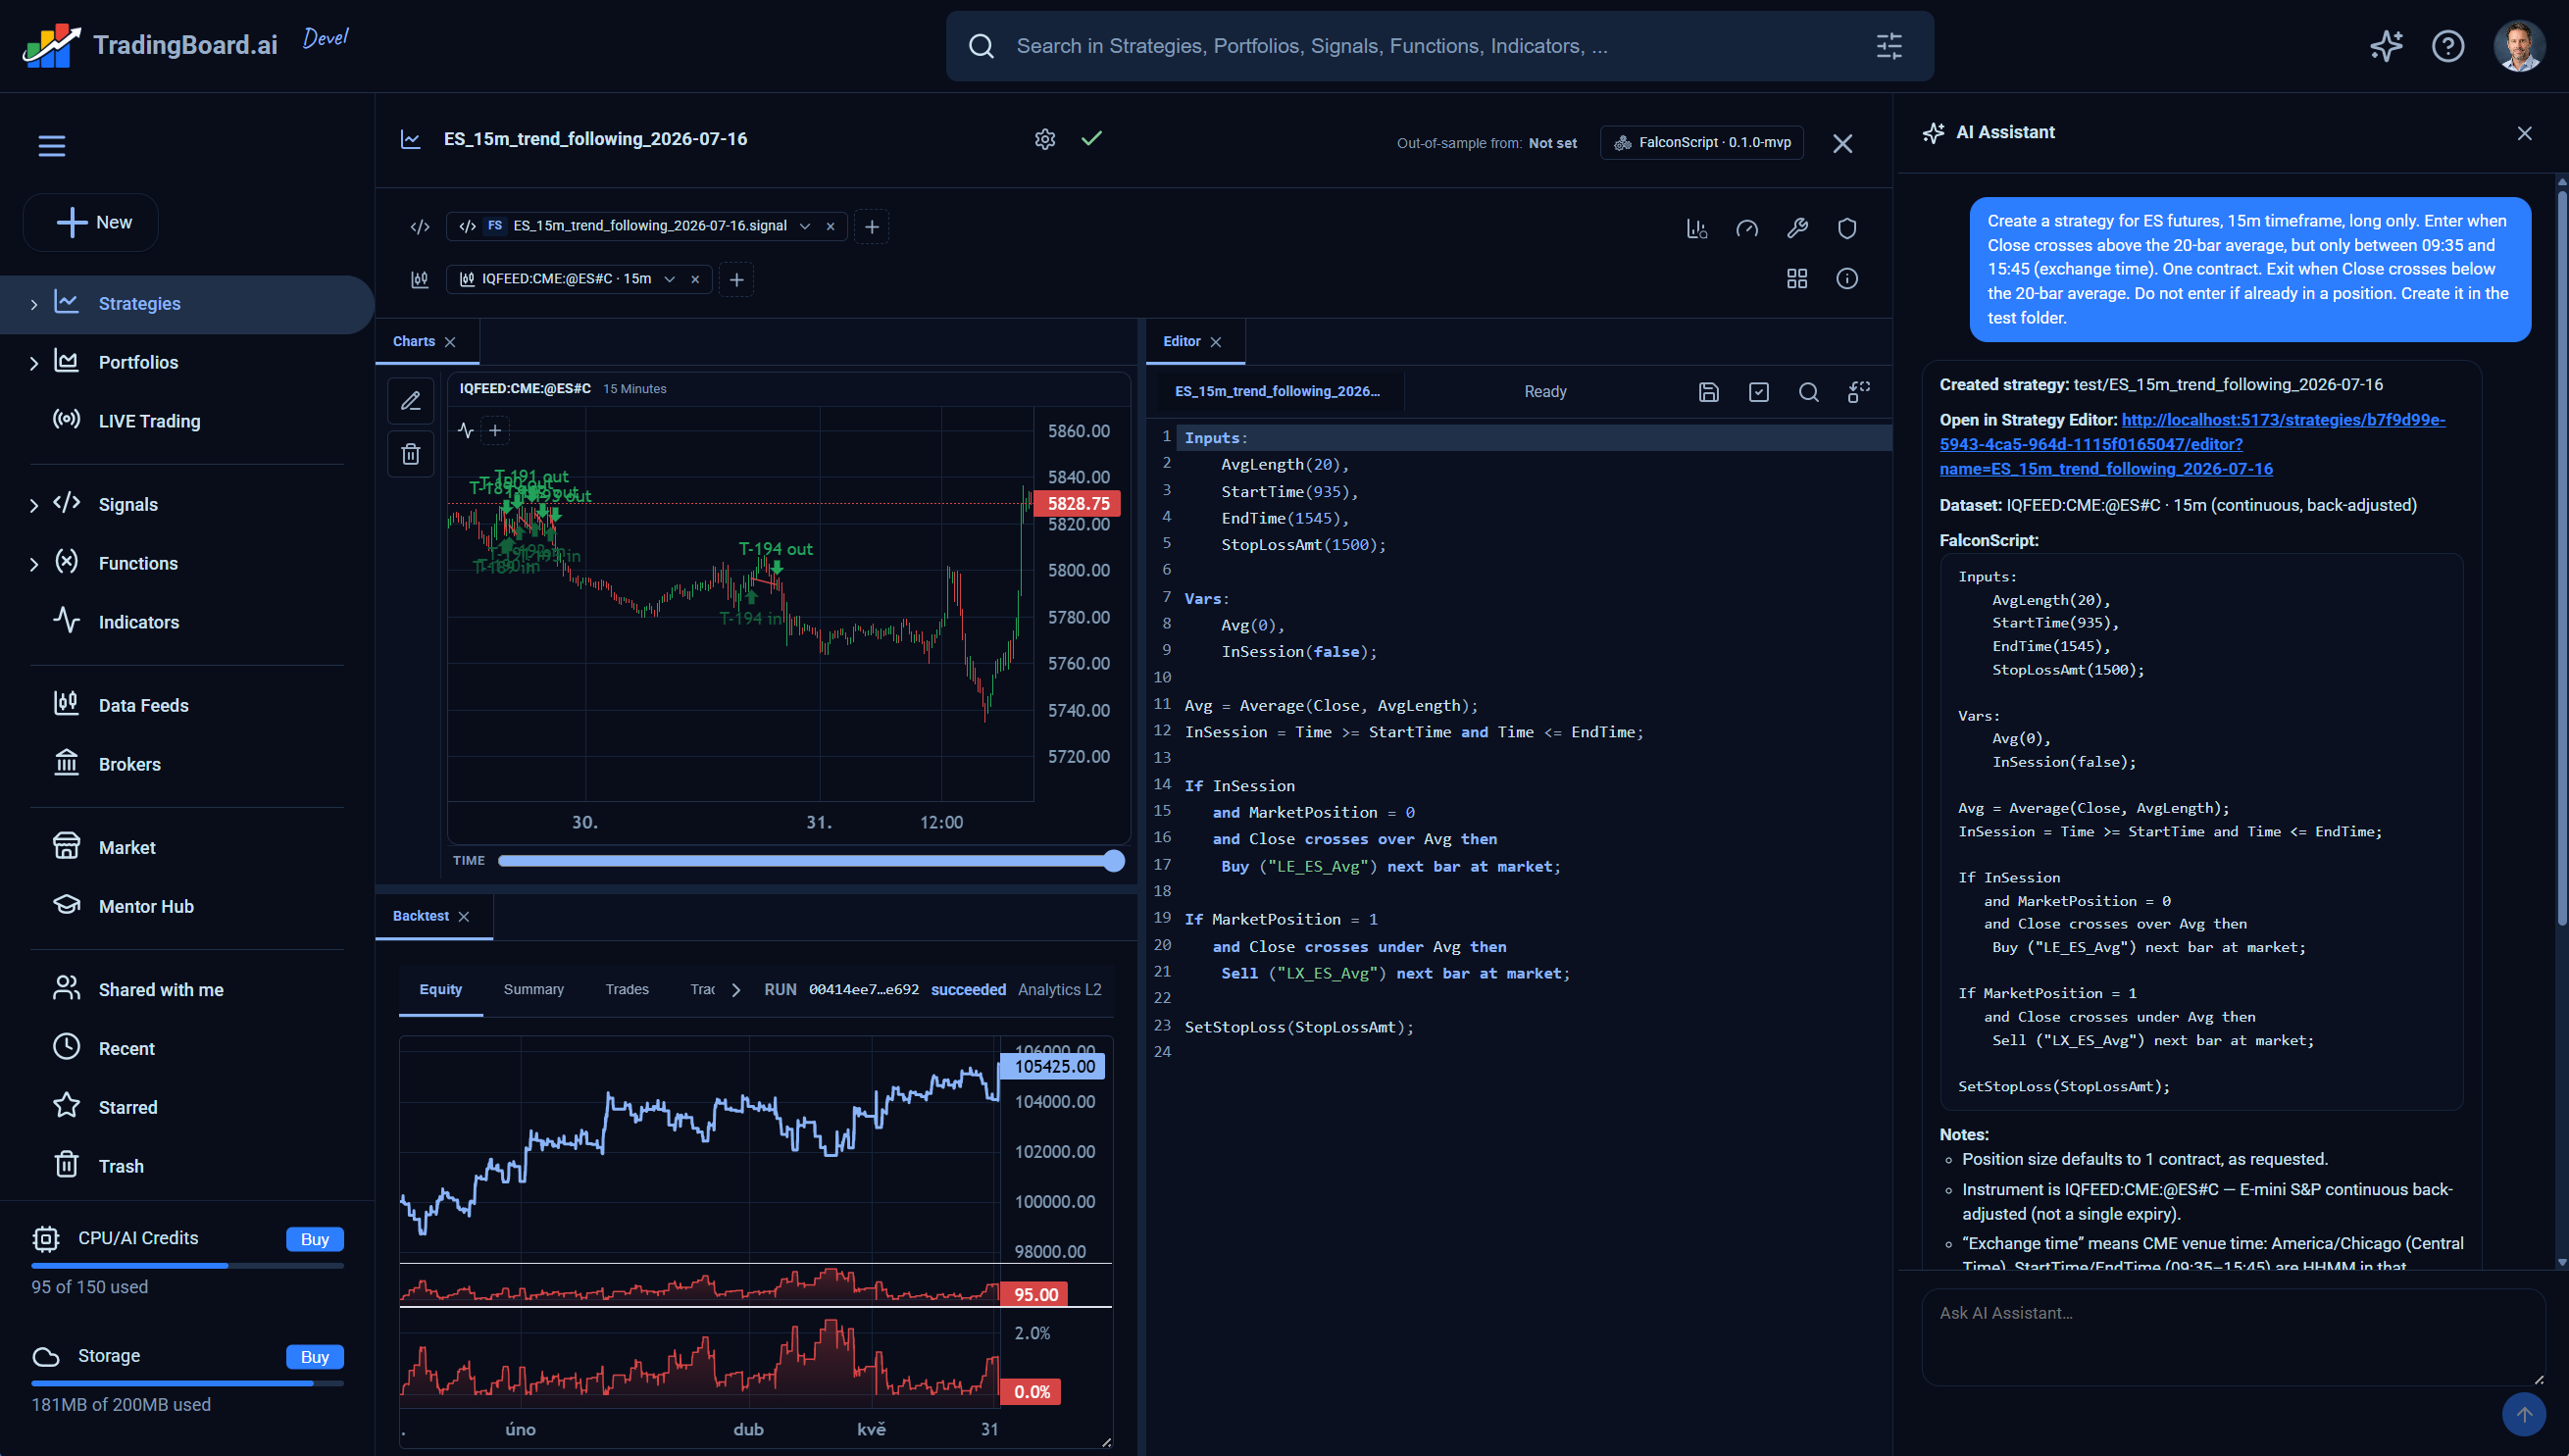Open help question mark icon
2569x1456 pixels.
coord(2448,46)
